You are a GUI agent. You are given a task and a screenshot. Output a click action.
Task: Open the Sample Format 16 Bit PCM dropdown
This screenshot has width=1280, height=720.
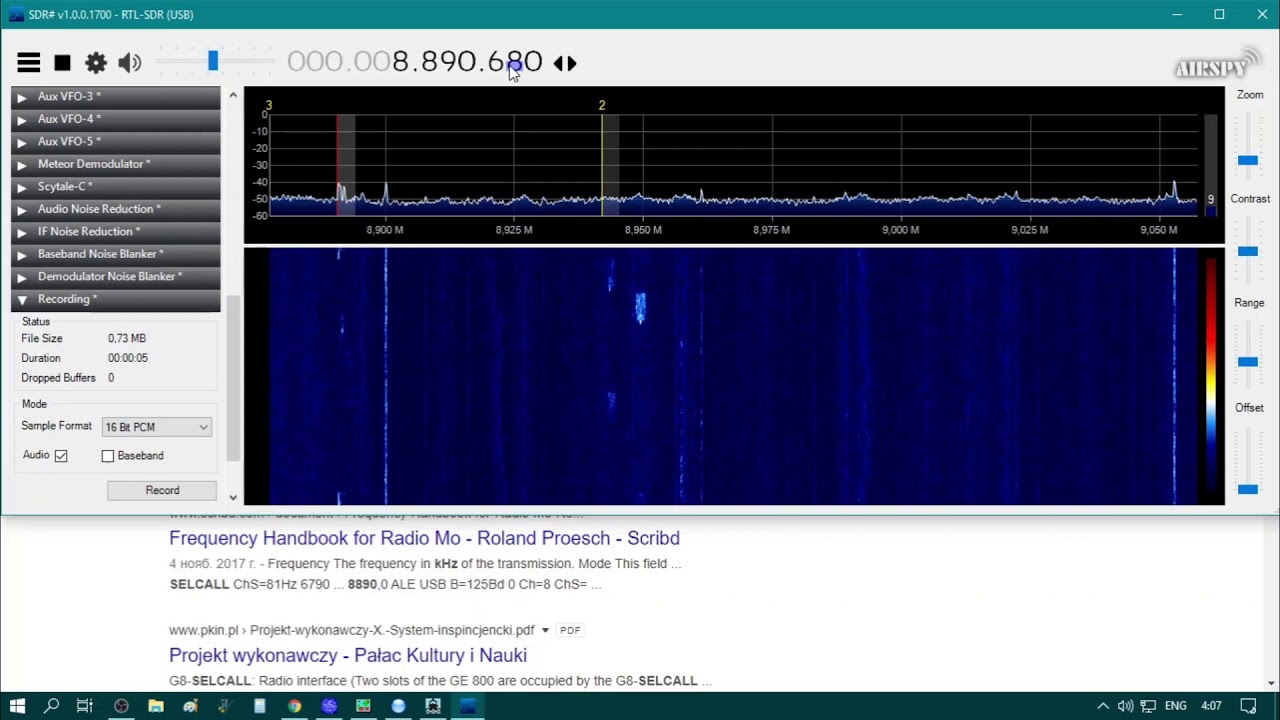[x=157, y=427]
